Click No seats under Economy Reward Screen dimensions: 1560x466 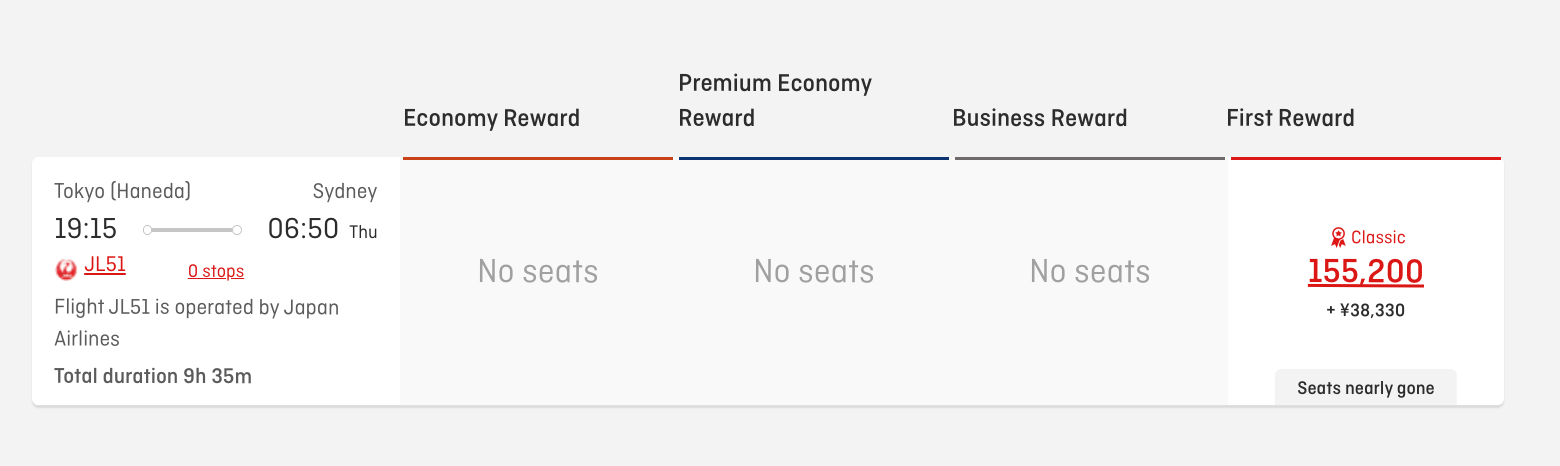538,271
